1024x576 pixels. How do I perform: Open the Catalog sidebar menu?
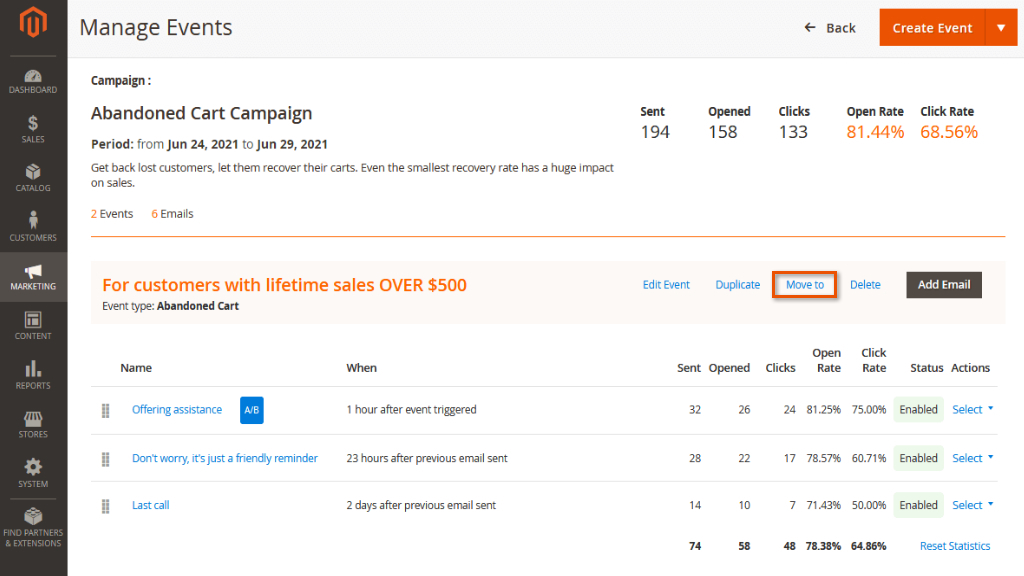33,178
